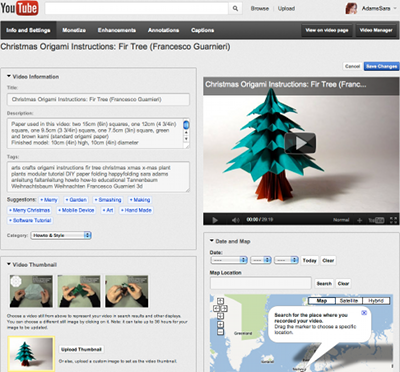Open the second date dropdown
This screenshot has height=372, width=400.
click(261, 260)
